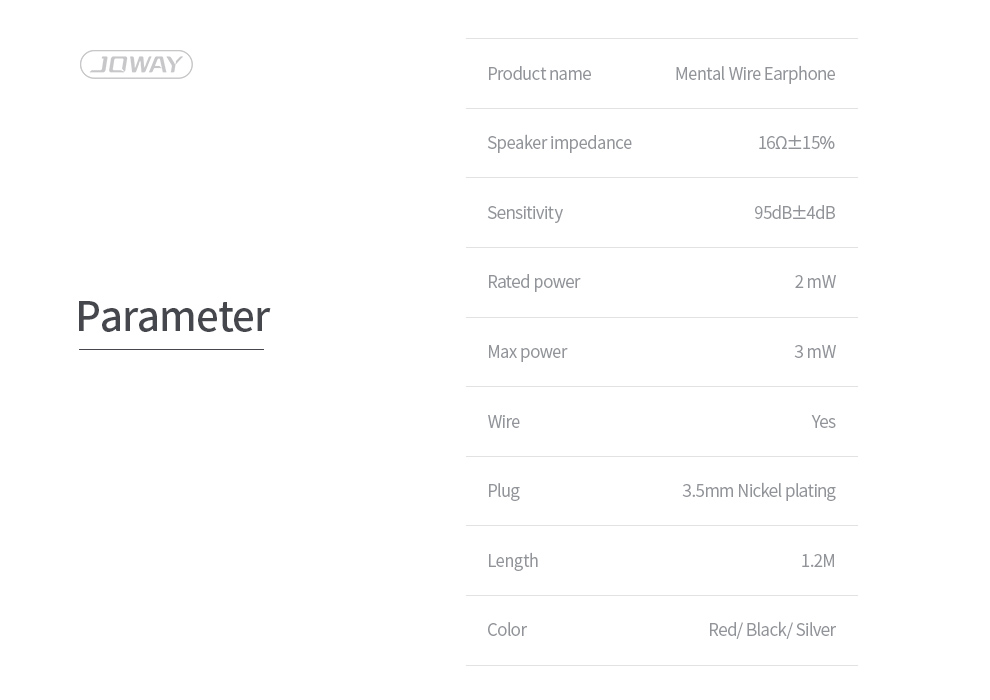Click the Yes value for Wire

pos(823,422)
